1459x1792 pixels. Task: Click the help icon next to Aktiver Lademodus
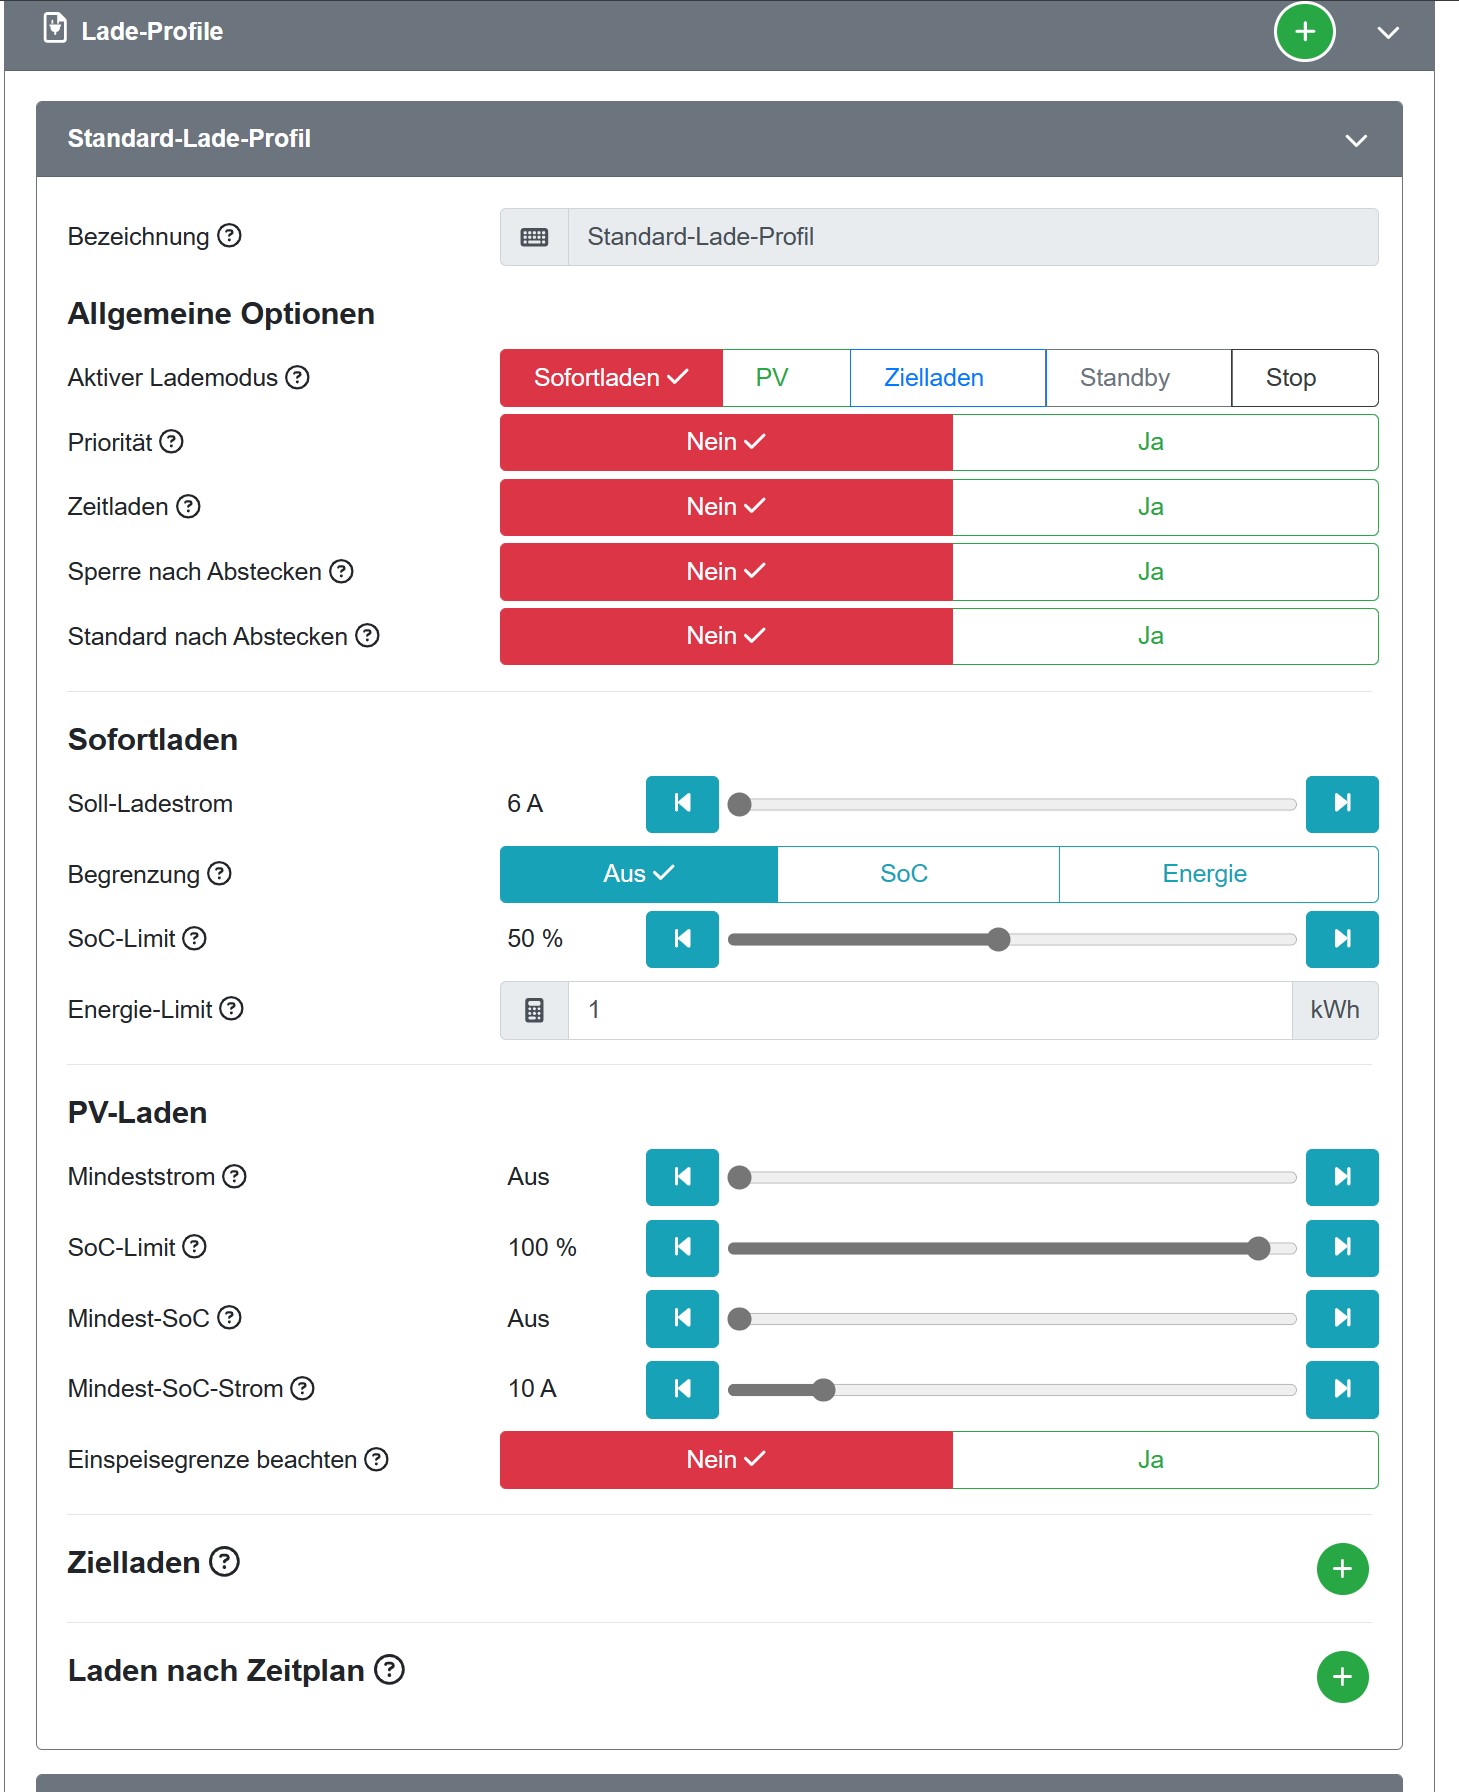297,377
